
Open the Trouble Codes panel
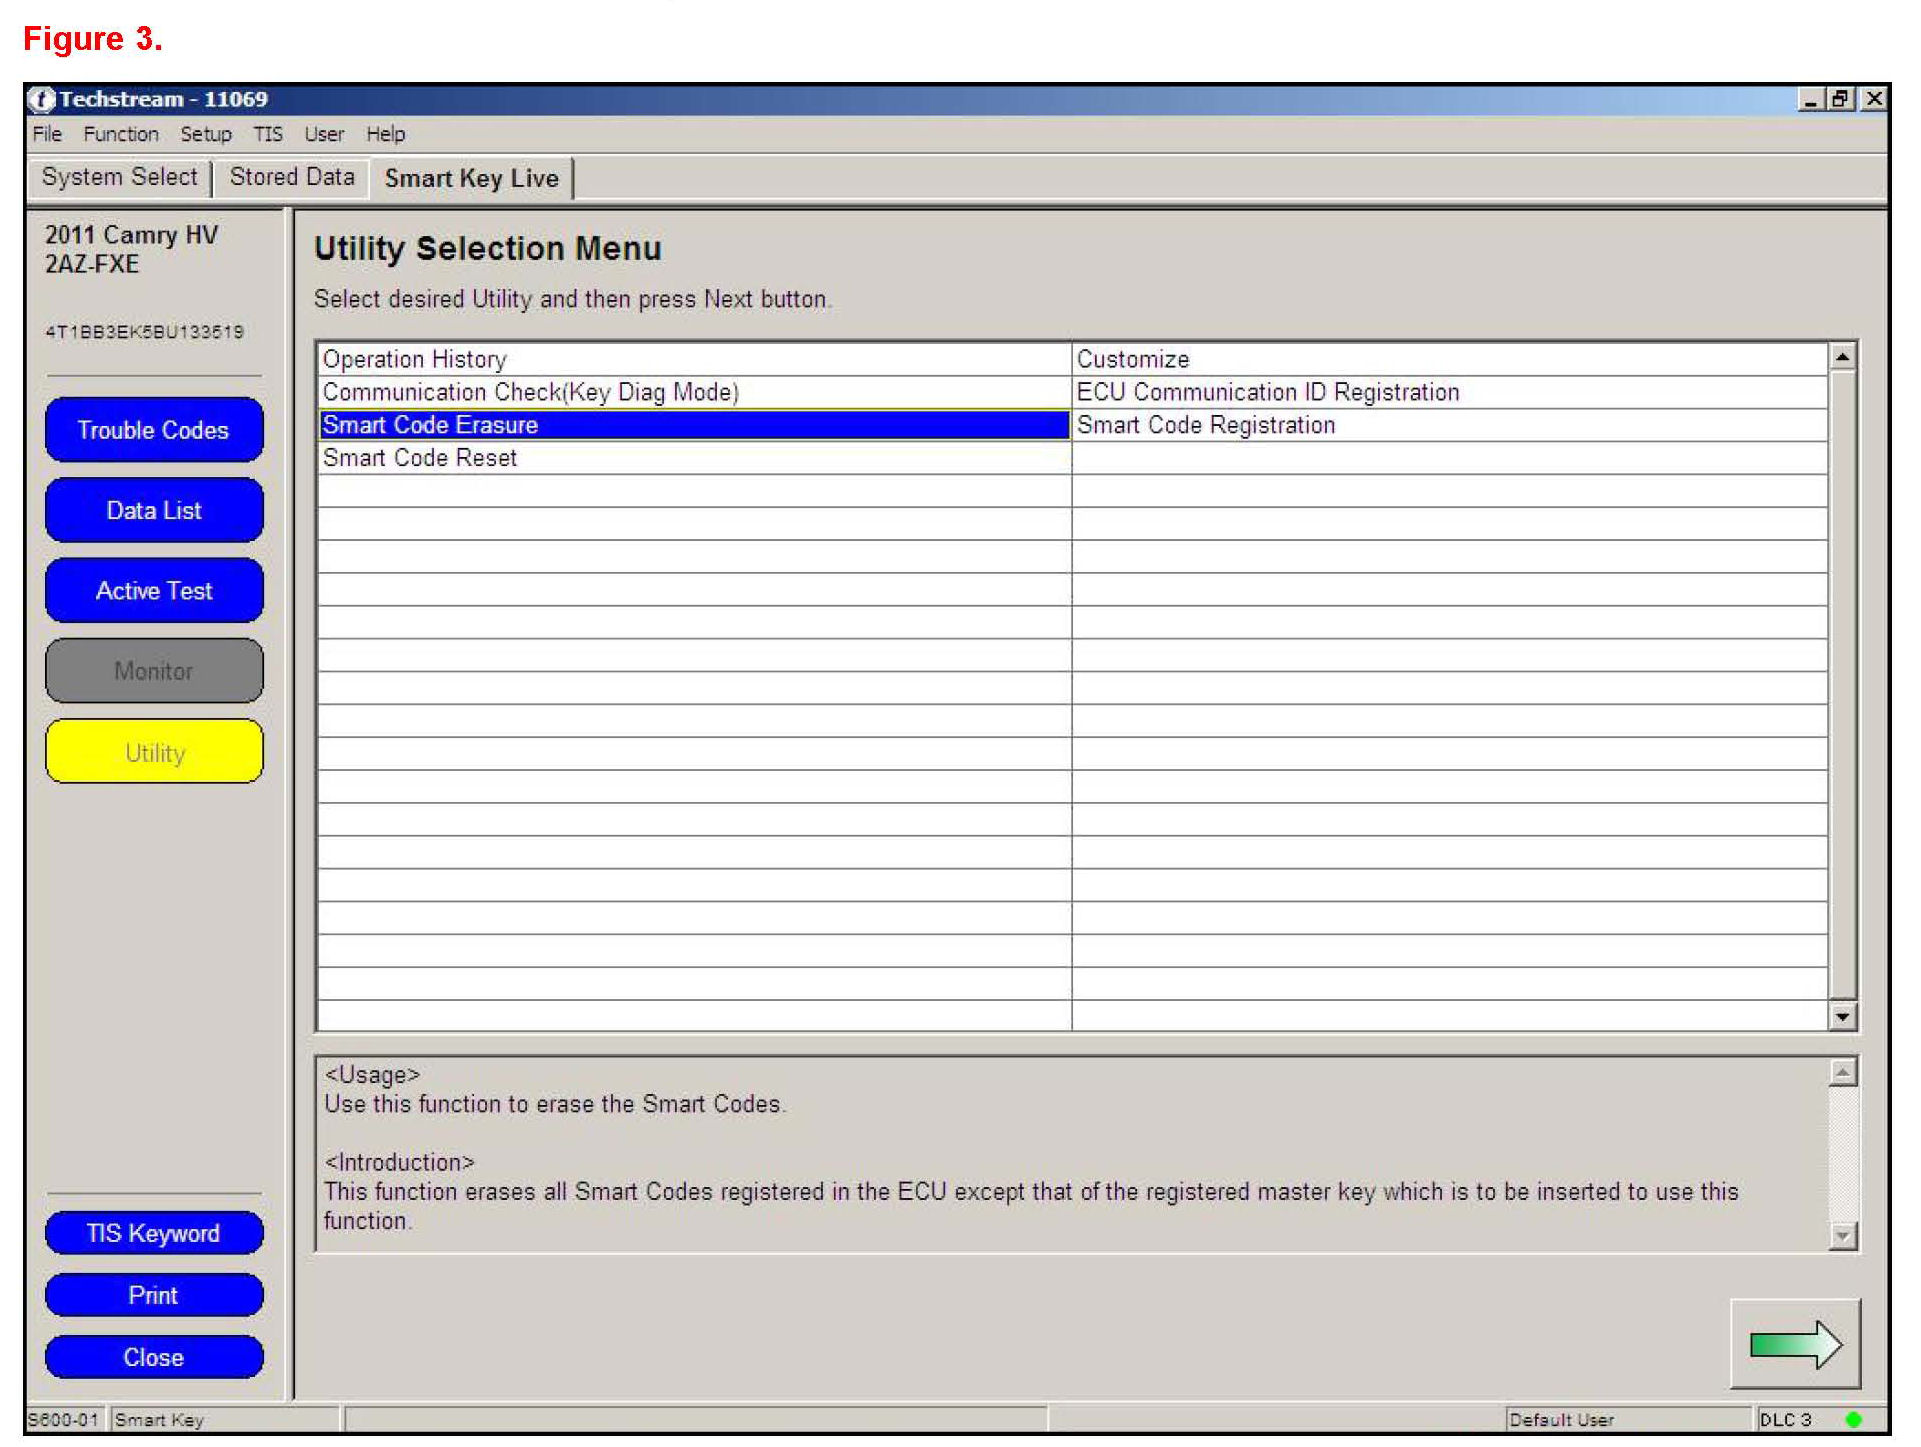coord(154,430)
